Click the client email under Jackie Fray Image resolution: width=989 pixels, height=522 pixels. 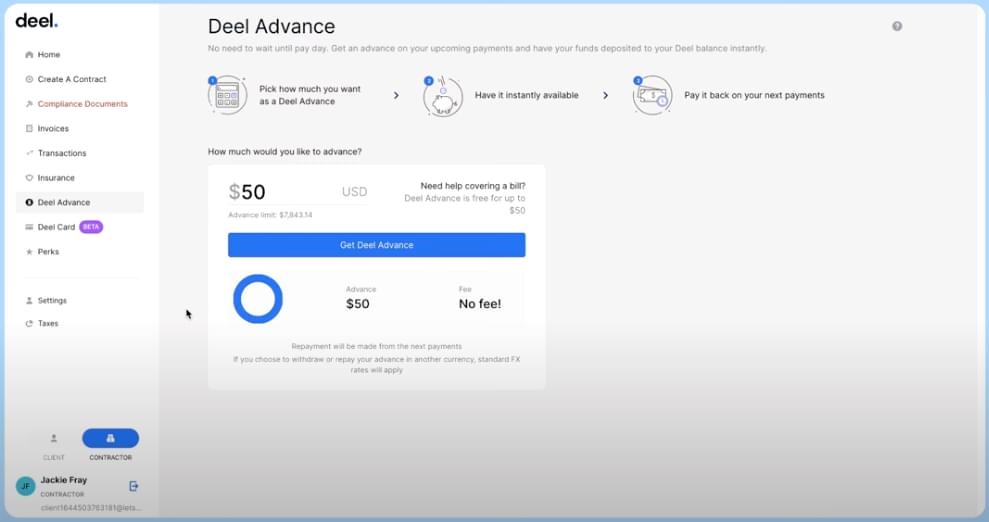click(x=91, y=508)
